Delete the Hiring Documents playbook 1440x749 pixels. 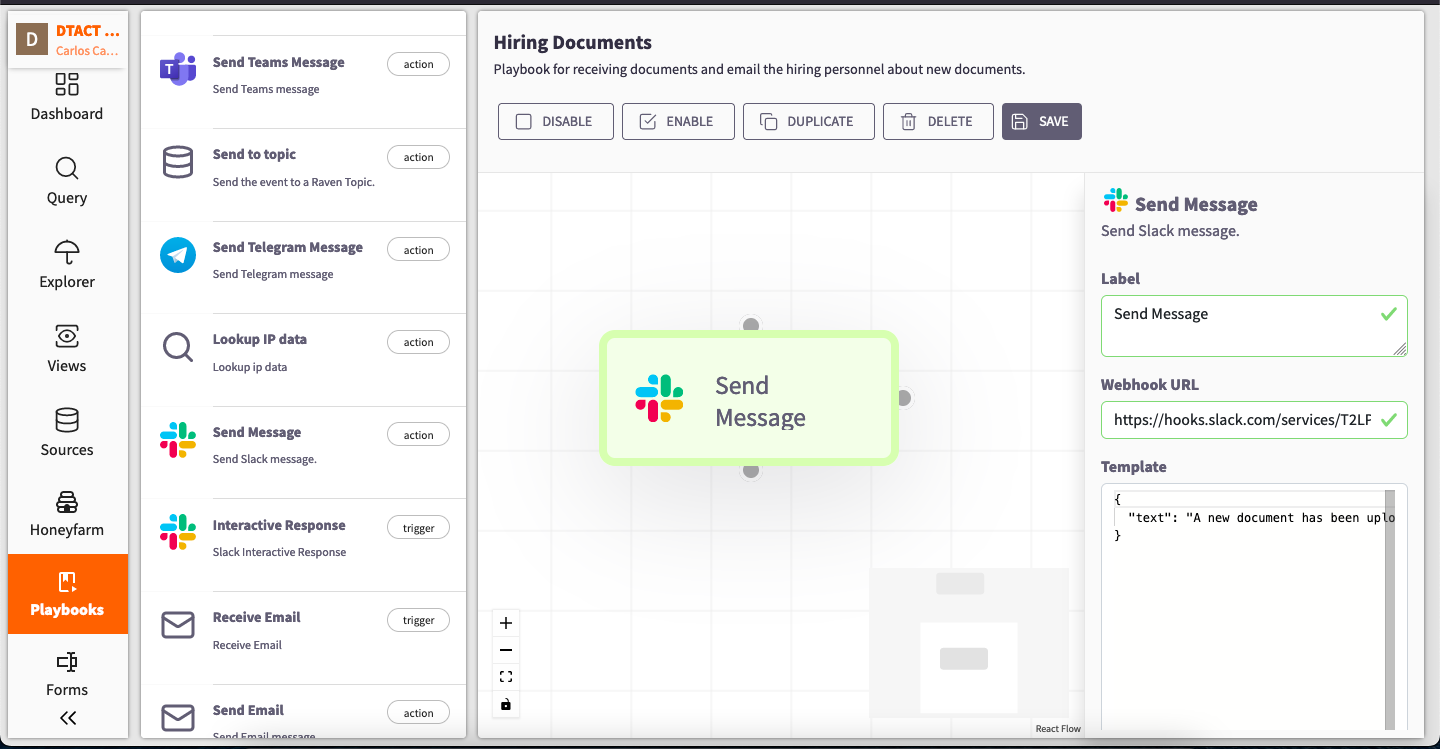pos(938,121)
